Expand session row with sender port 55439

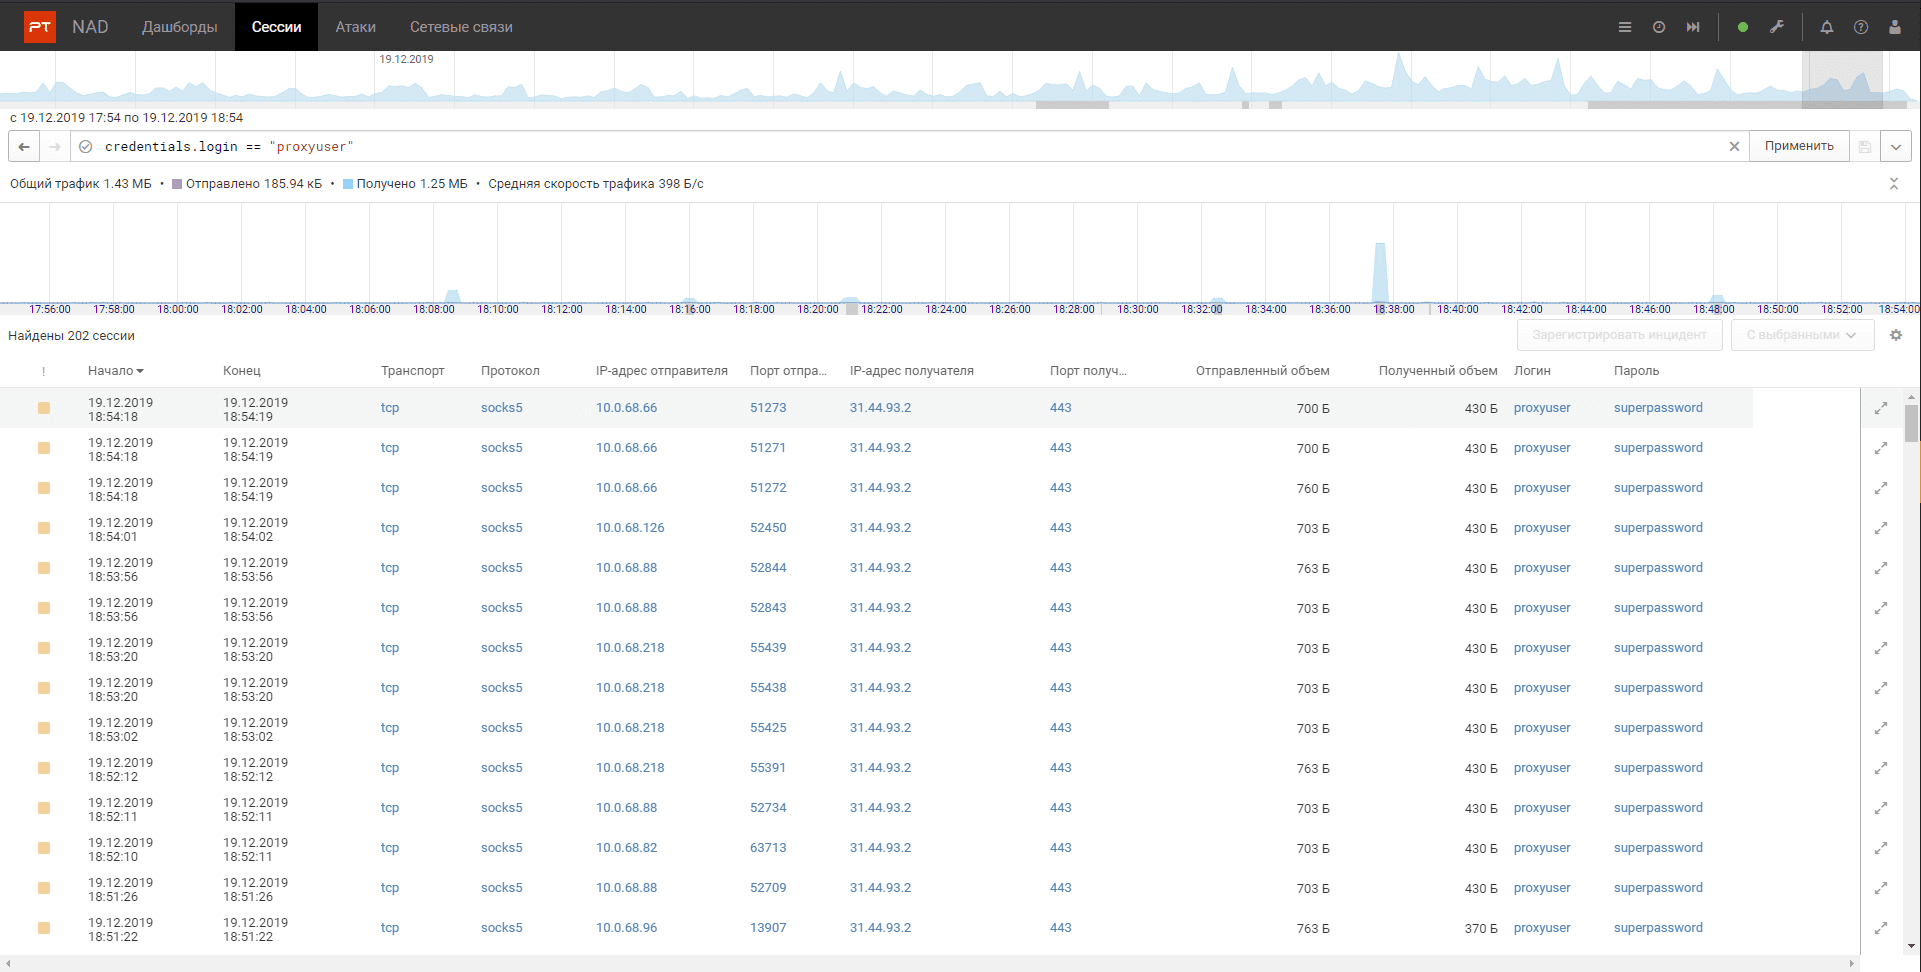click(1881, 648)
